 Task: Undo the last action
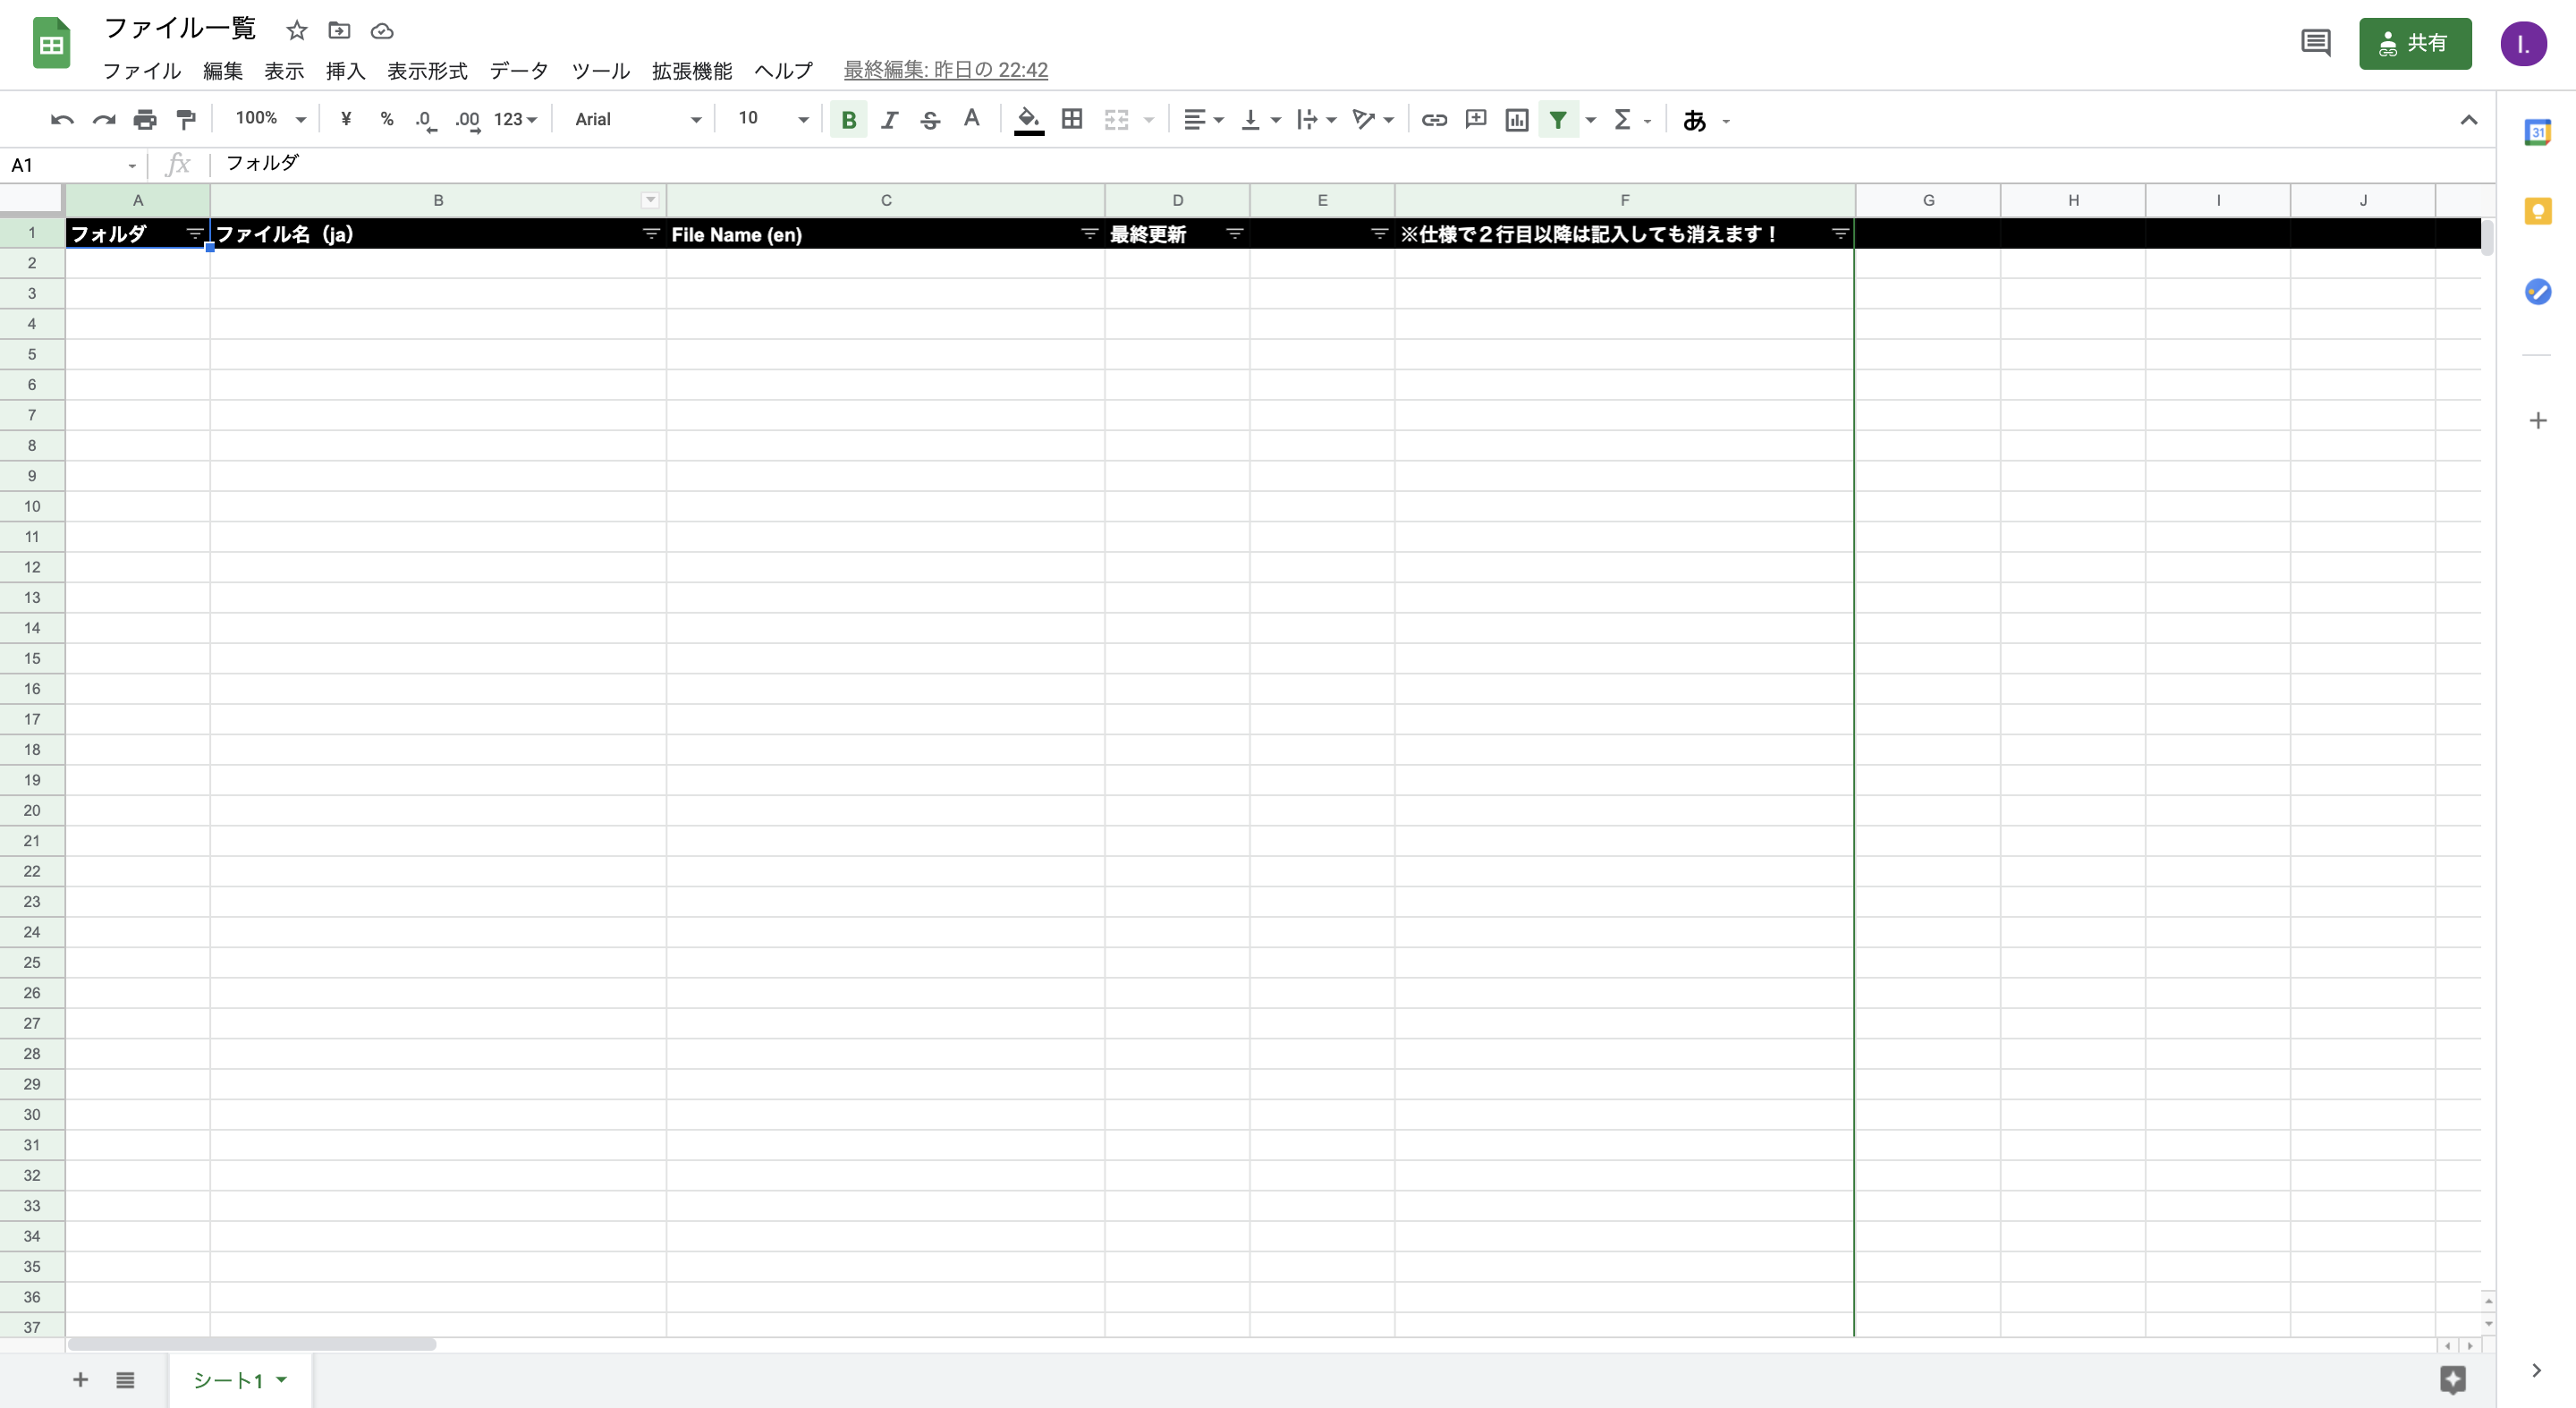pyautogui.click(x=60, y=119)
